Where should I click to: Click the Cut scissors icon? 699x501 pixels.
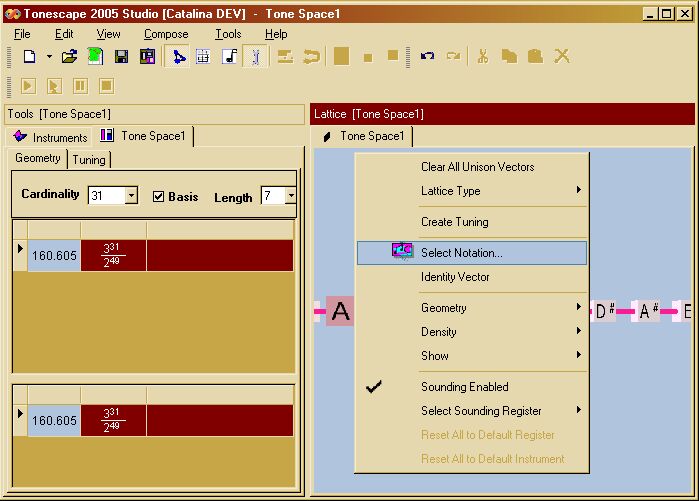coord(483,56)
